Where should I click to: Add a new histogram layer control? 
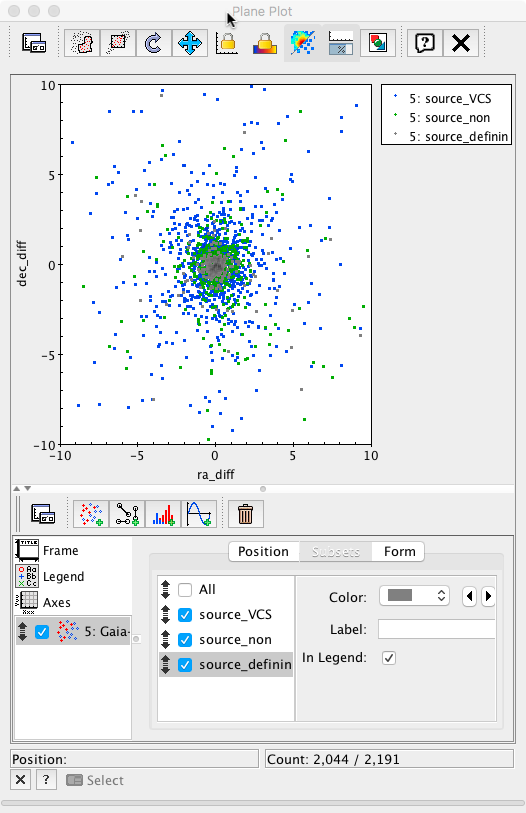coord(163,514)
